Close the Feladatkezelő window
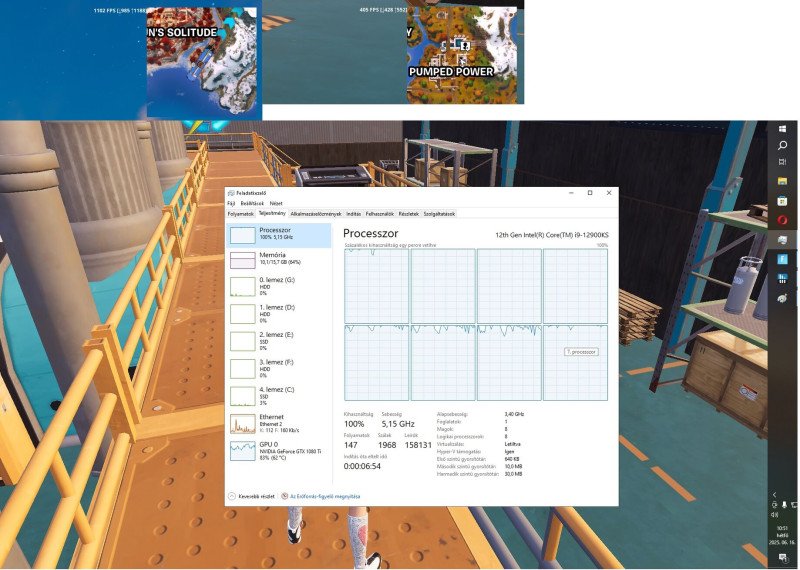The width and height of the screenshot is (800, 570). pyautogui.click(x=609, y=193)
